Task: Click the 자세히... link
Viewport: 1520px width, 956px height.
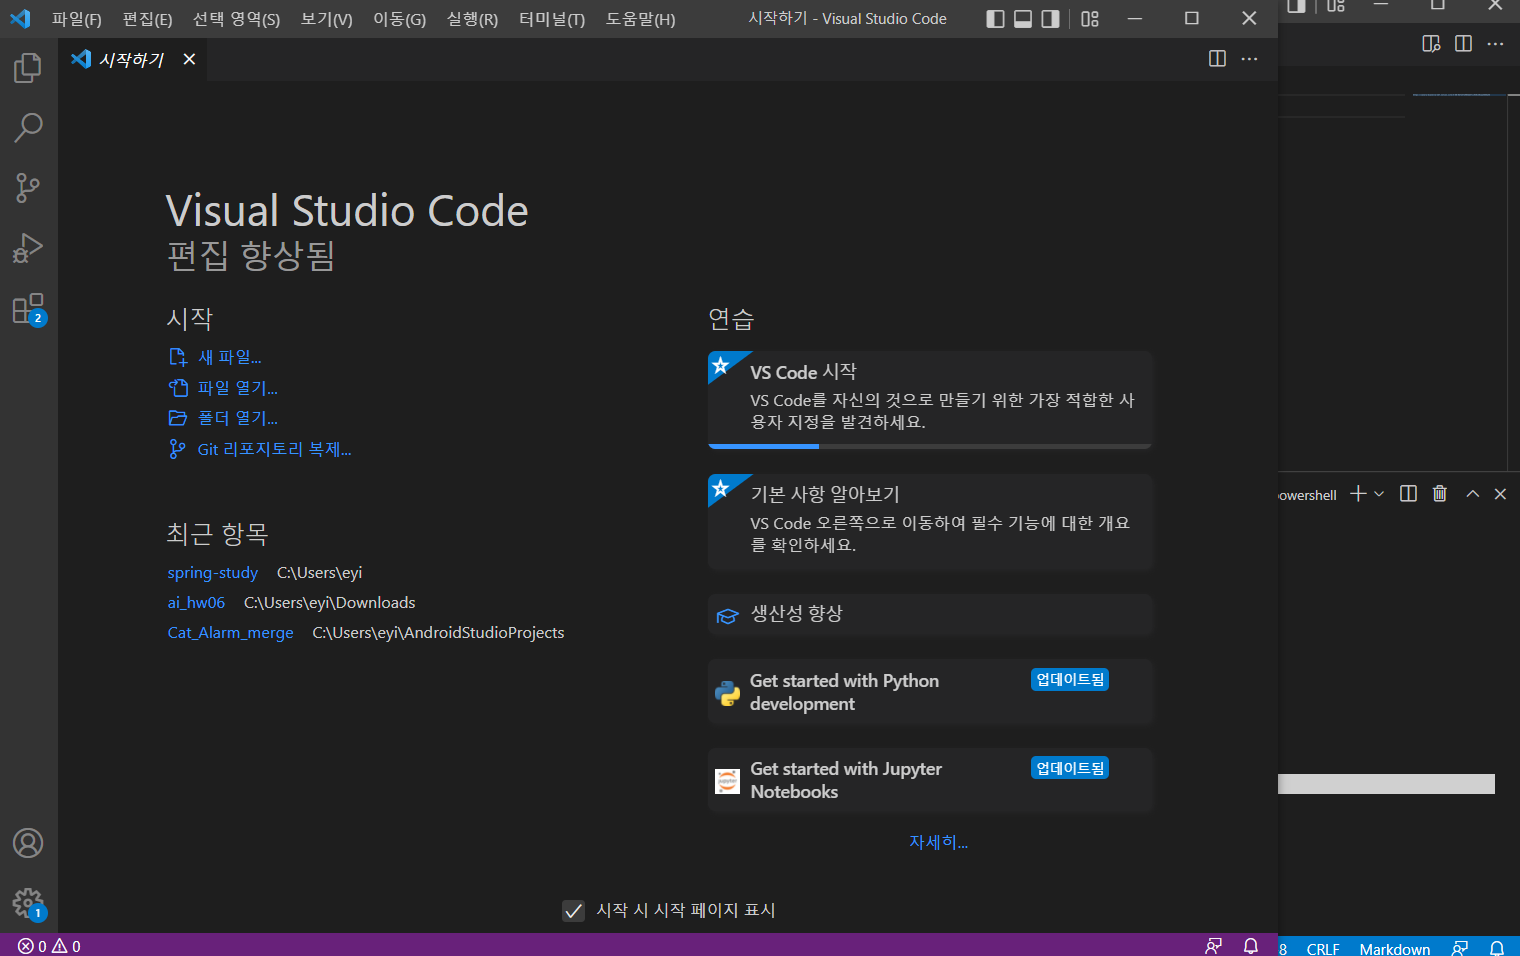Action: pyautogui.click(x=938, y=842)
